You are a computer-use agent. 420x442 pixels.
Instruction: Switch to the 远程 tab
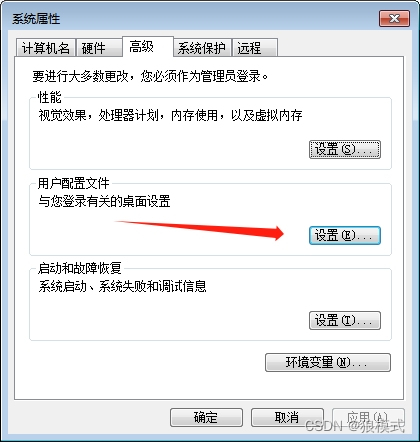click(255, 48)
